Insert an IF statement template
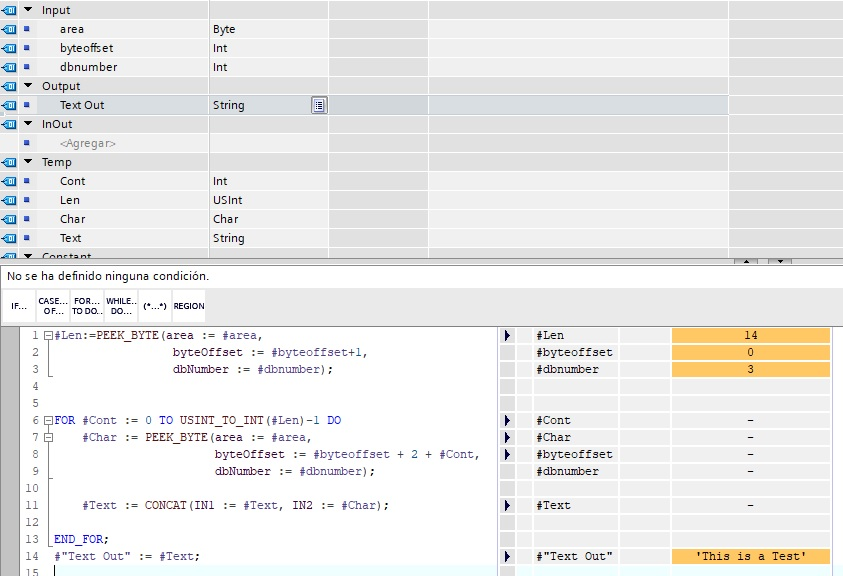 [x=19, y=306]
